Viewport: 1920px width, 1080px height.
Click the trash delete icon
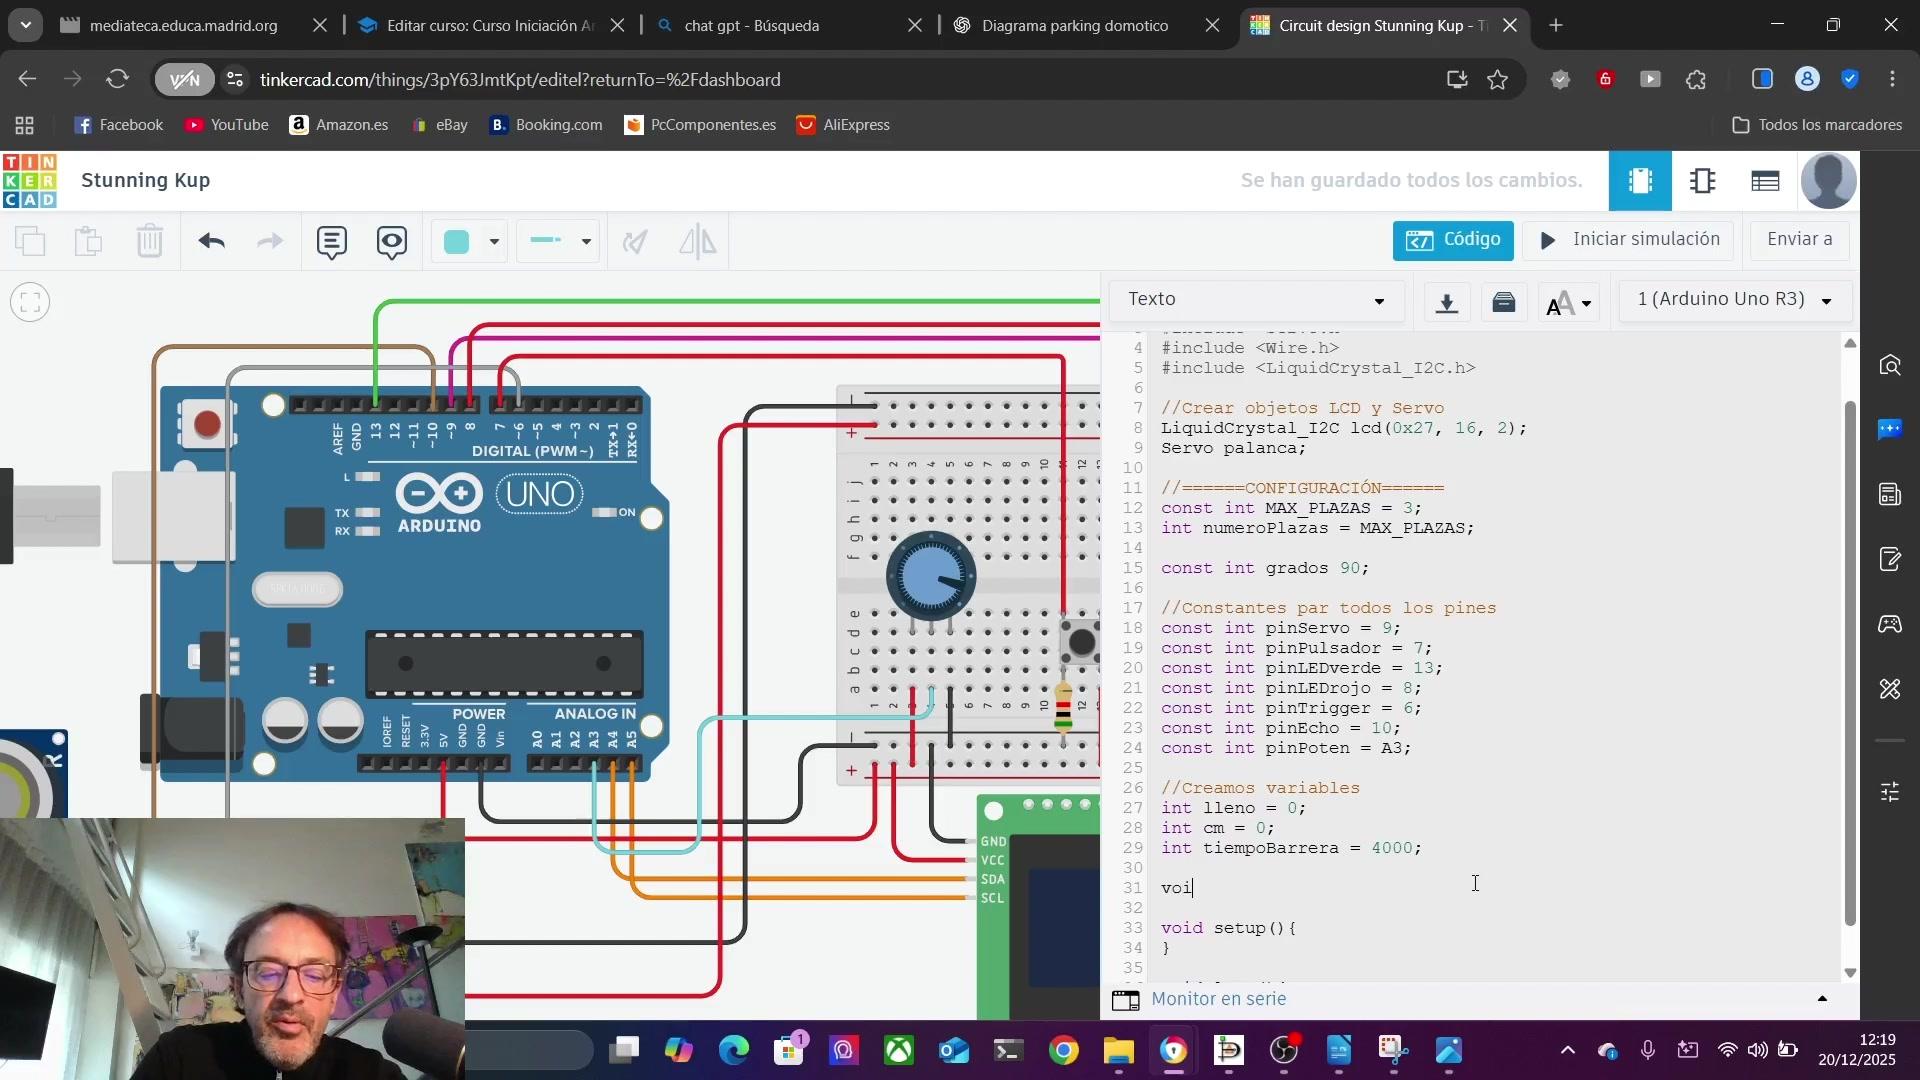pyautogui.click(x=150, y=241)
